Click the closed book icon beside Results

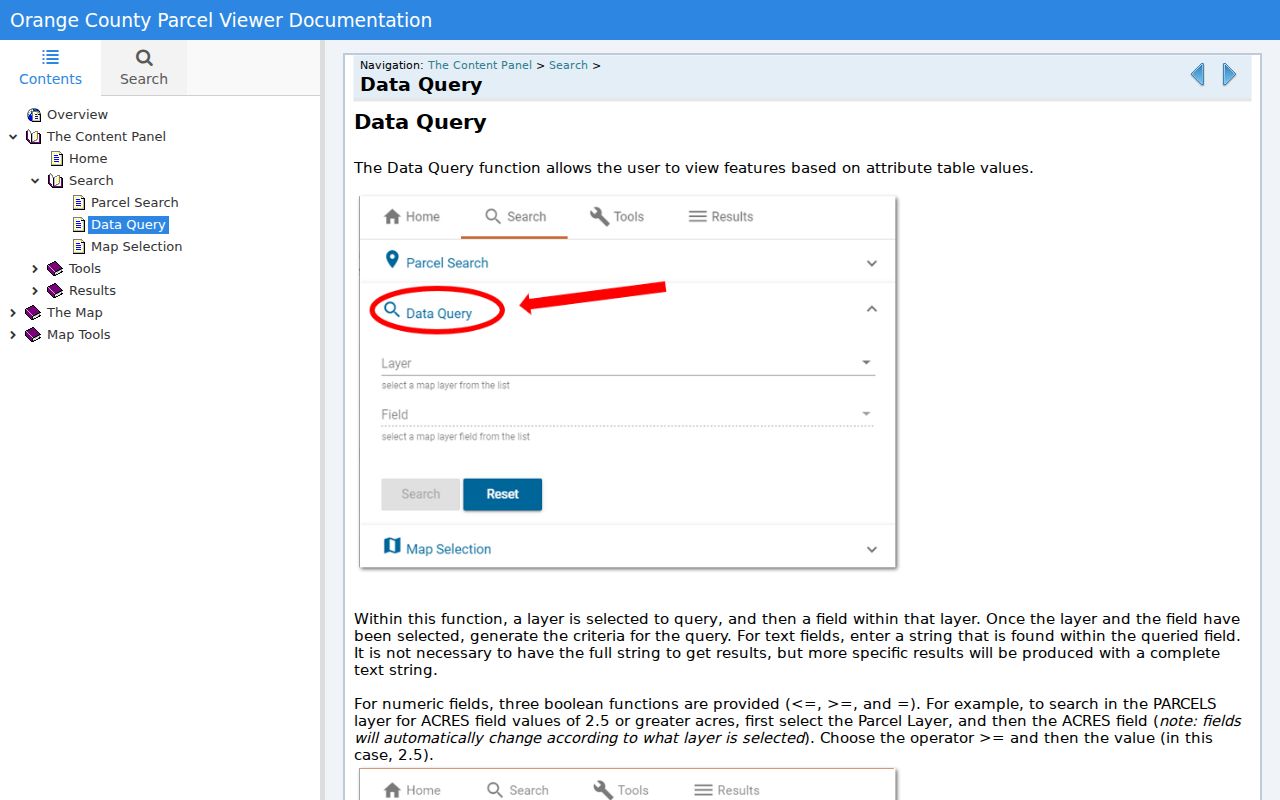pyautogui.click(x=56, y=291)
